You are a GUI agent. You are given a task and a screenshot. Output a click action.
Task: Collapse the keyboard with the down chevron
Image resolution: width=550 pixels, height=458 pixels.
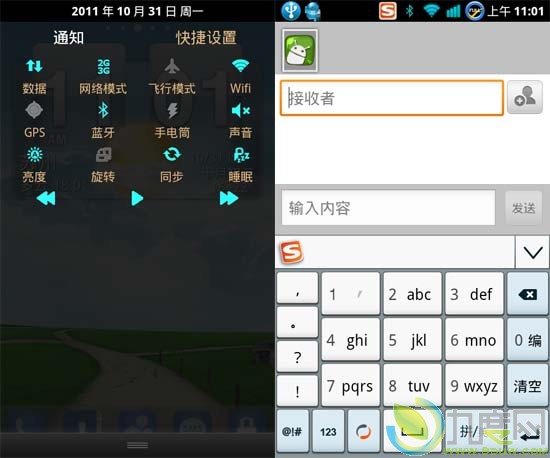(532, 252)
